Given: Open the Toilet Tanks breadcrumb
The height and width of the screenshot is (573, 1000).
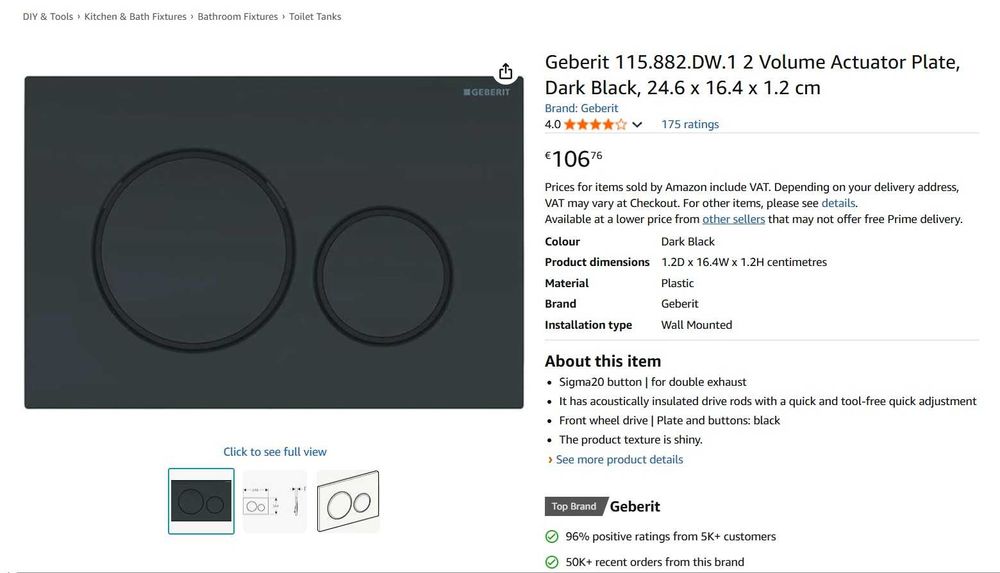Looking at the screenshot, I should point(315,17).
